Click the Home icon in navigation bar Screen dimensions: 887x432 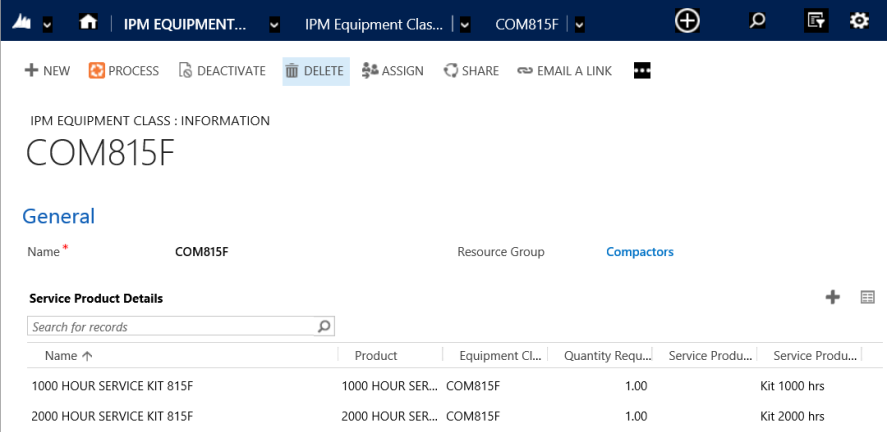click(x=88, y=21)
